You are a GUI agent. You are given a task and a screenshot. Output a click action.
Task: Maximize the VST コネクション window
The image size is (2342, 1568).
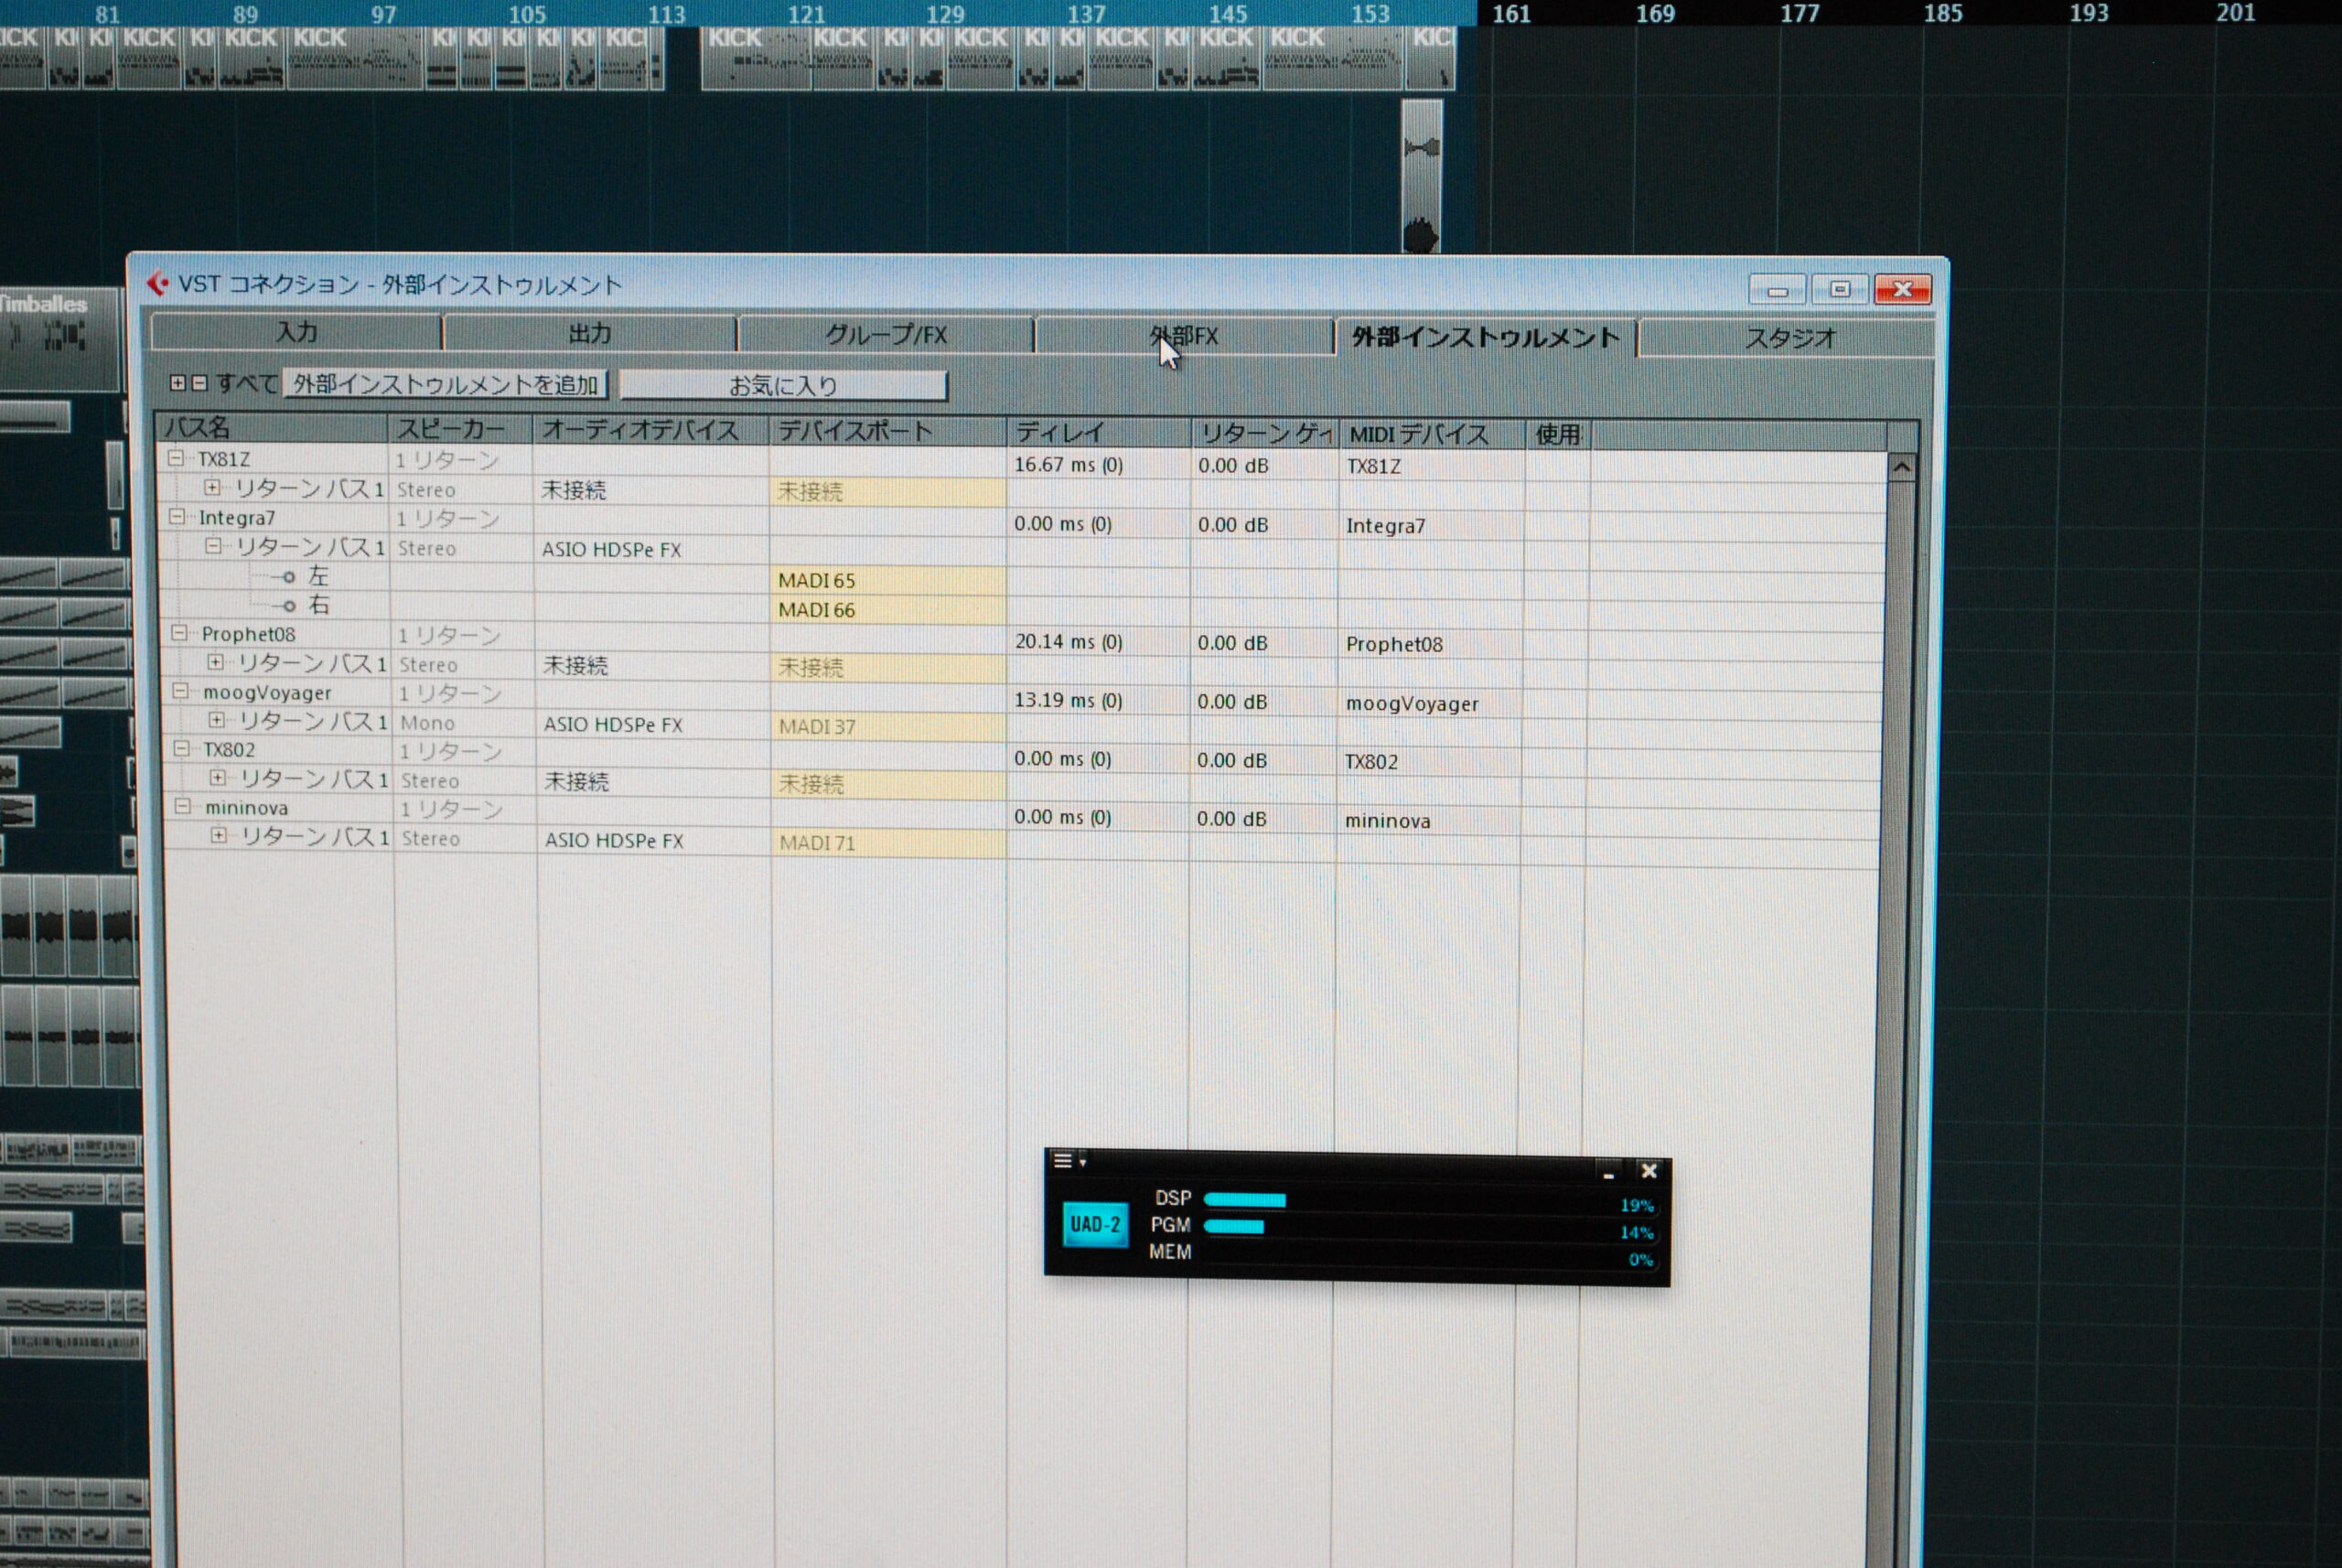pyautogui.click(x=1839, y=289)
